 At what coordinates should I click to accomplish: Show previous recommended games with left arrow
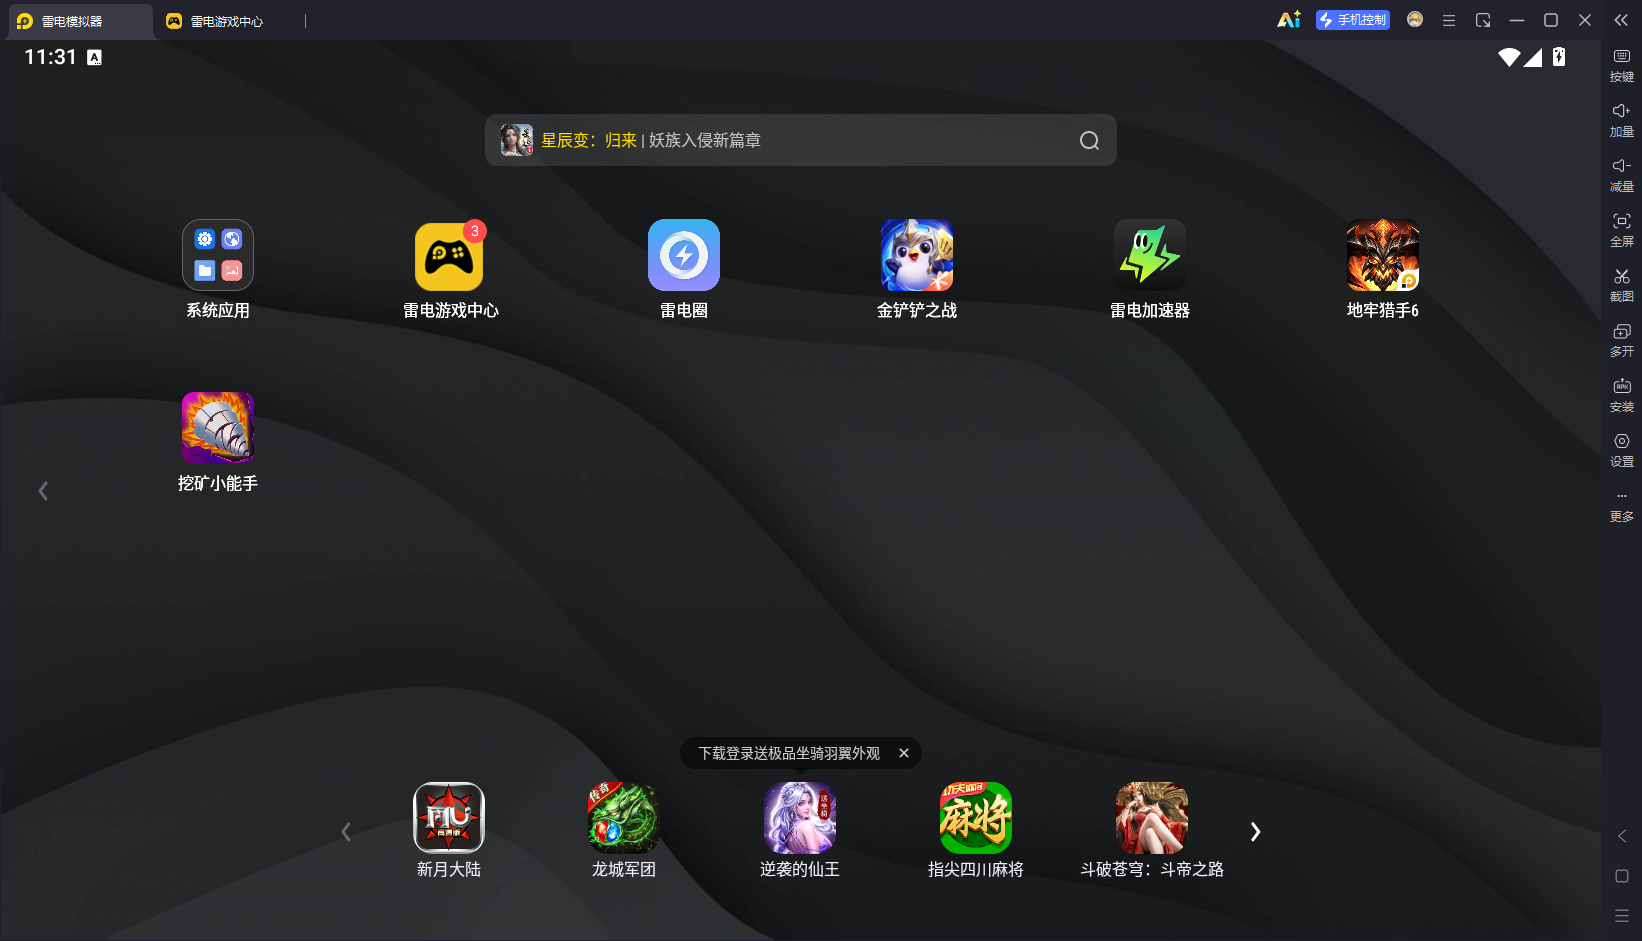coord(346,832)
